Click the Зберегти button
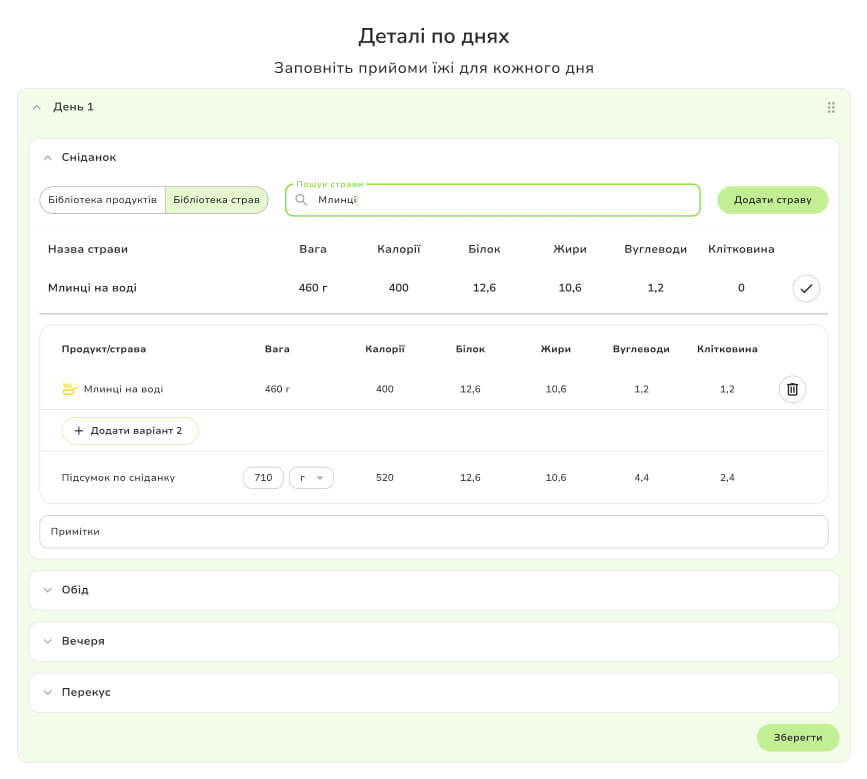The image size is (867, 779). 797,738
